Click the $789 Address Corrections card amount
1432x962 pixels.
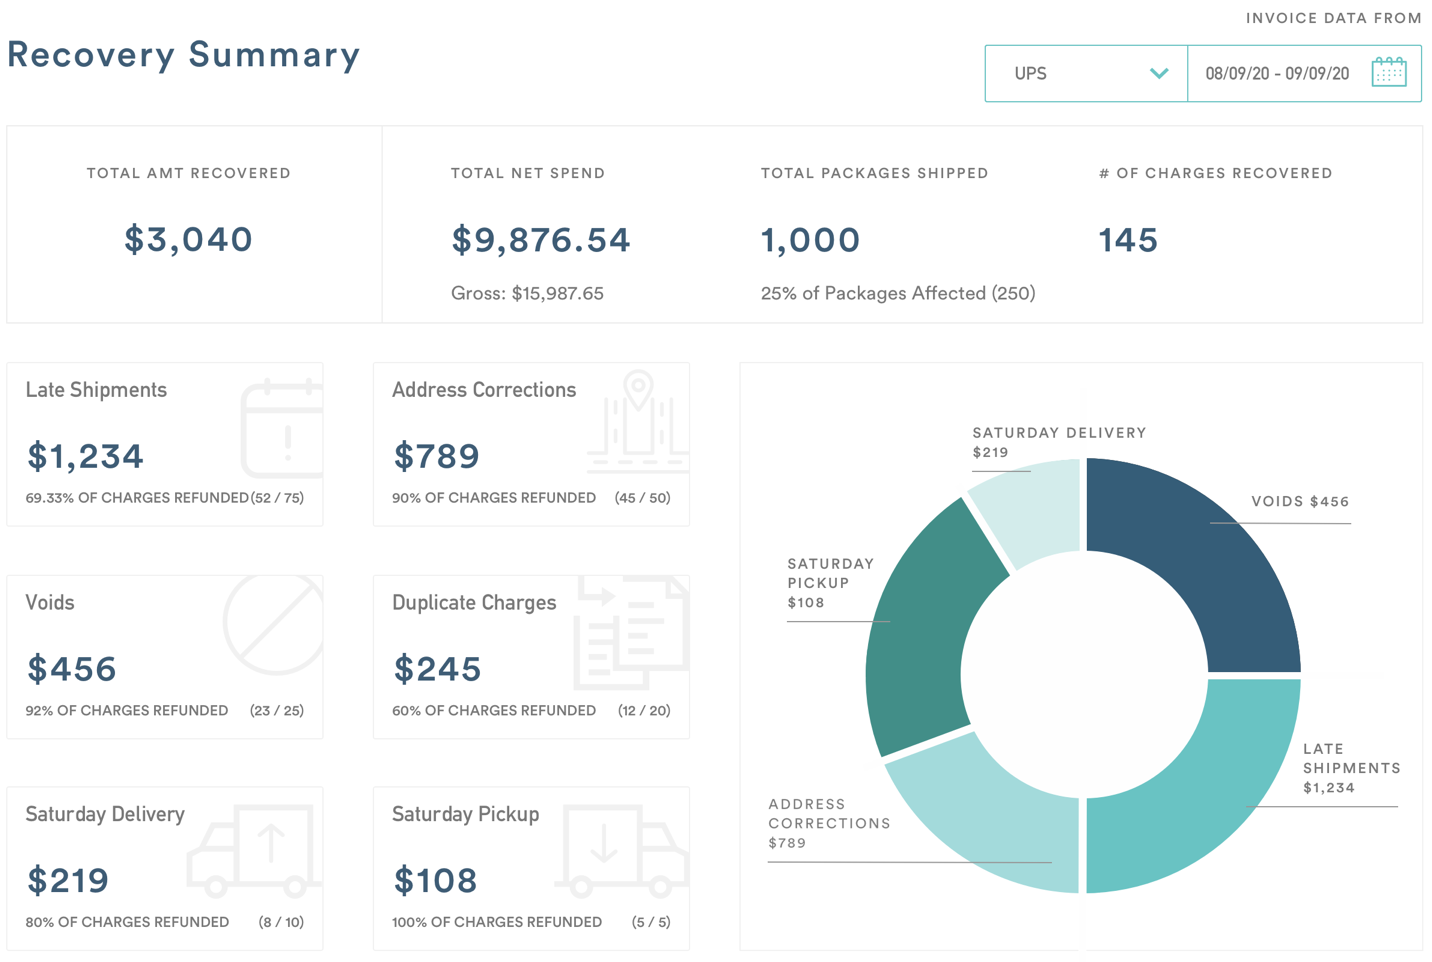436,456
